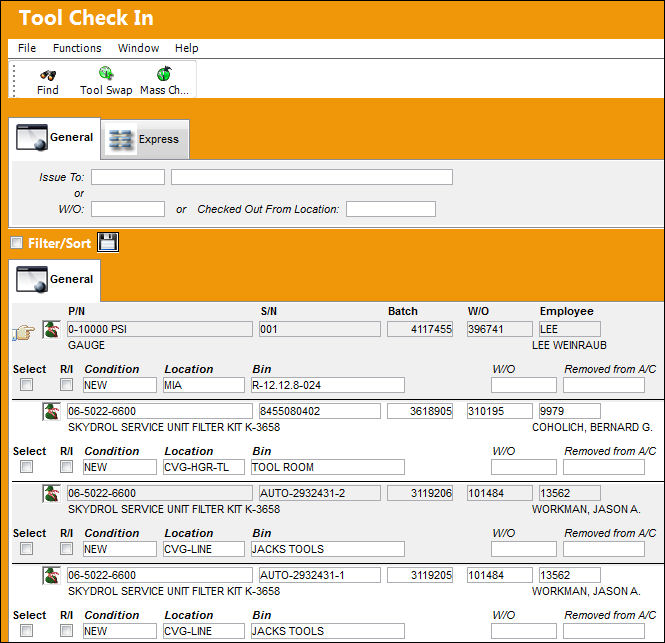Click the General tab window icon at top
This screenshot has height=643, width=665.
[x=31, y=137]
